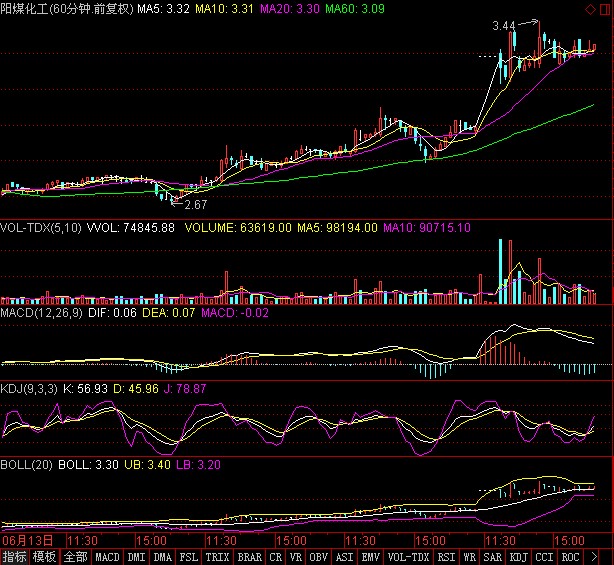Screen dimensions: 614x565
Task: Choose the MACD indicator tab in bottom bar
Action: pos(107,557)
